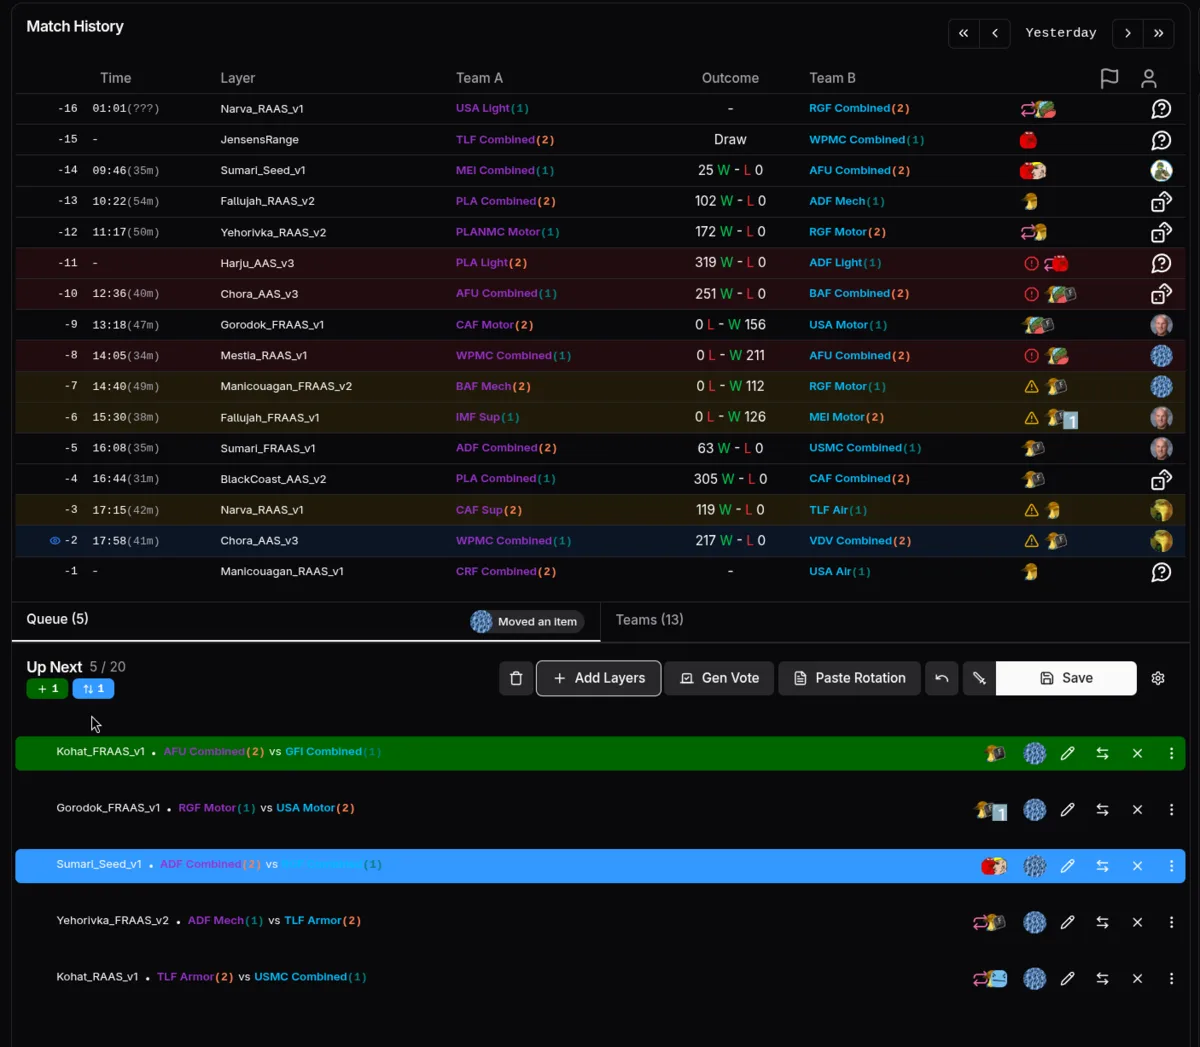Screen dimensions: 1200x1047
Task: Go to next day chevron
Action: (1127, 33)
